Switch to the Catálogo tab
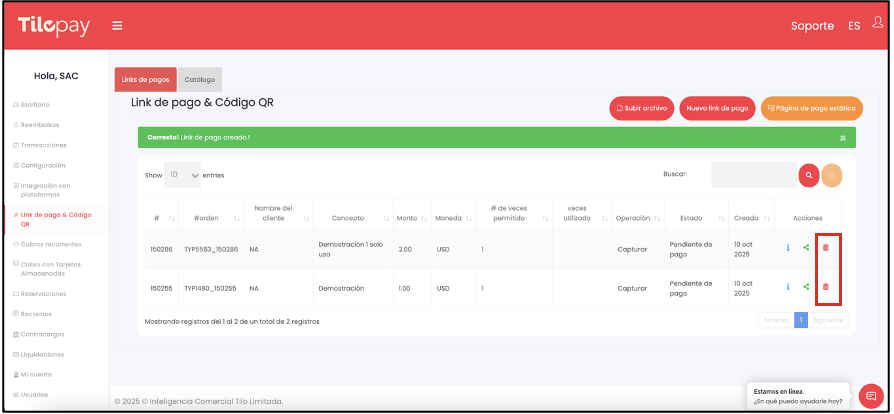The image size is (894, 414). 200,79
